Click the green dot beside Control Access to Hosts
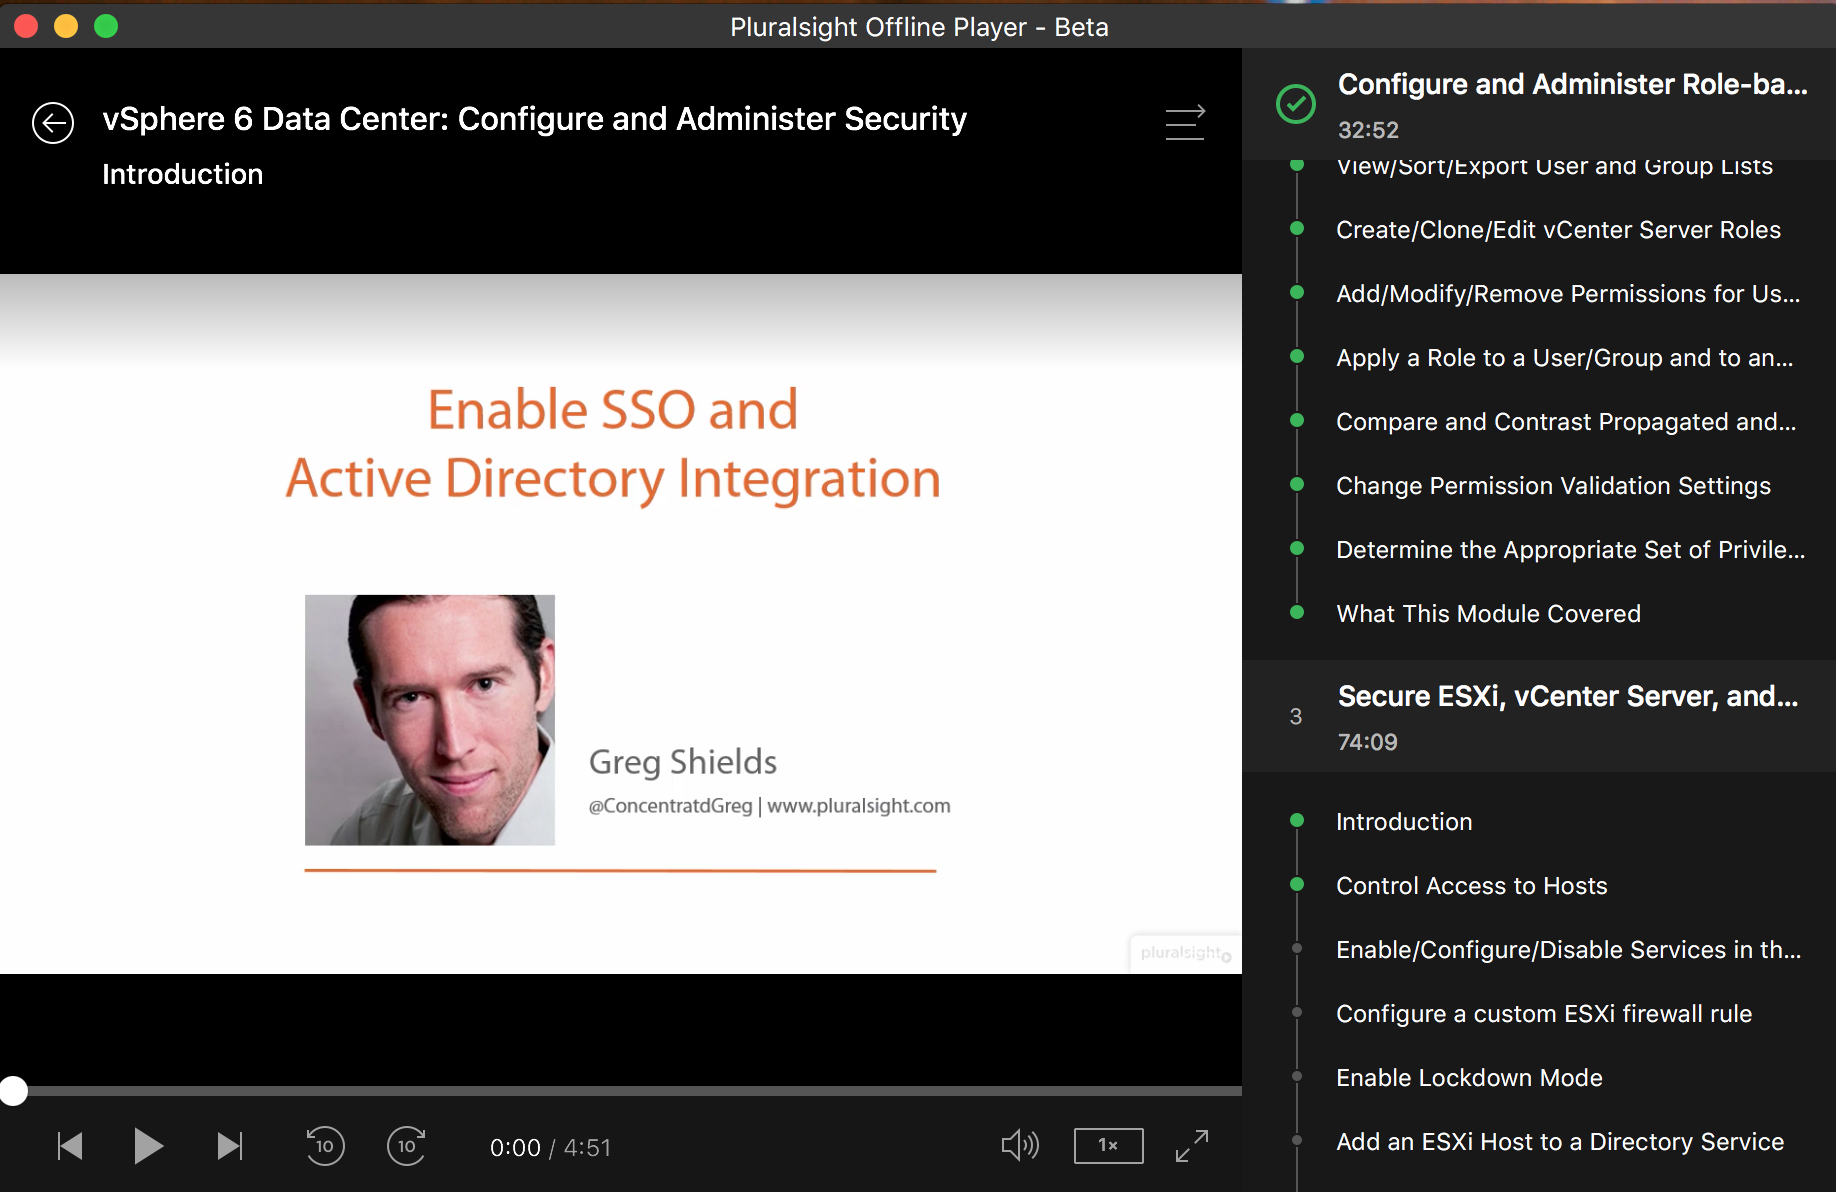This screenshot has height=1192, width=1836. [1297, 884]
